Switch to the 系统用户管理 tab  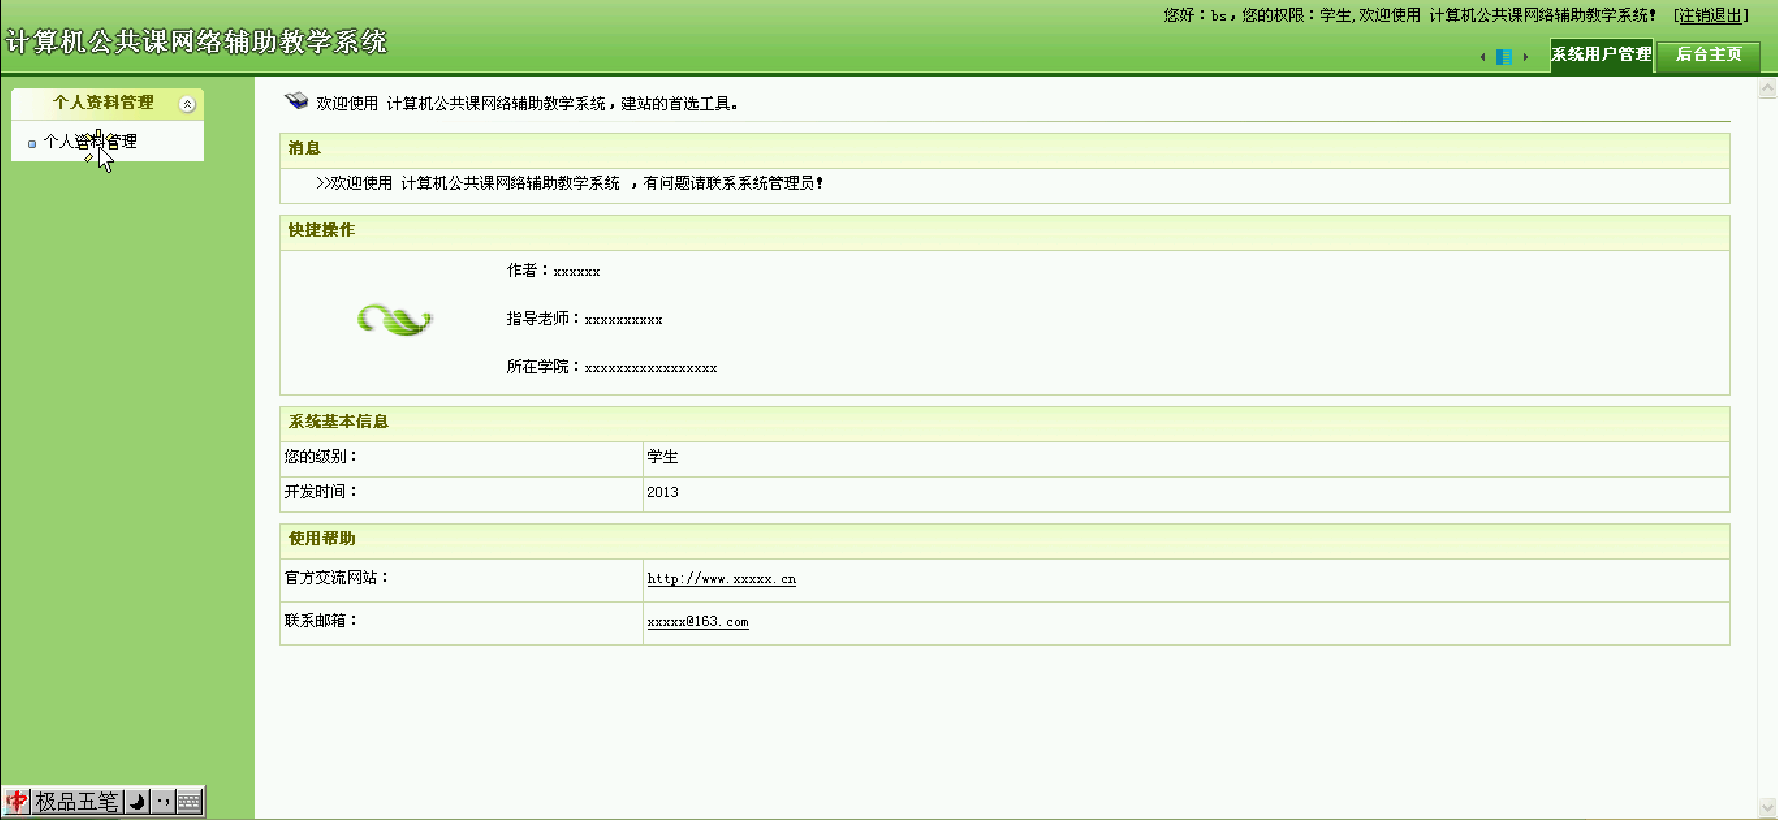click(x=1601, y=55)
